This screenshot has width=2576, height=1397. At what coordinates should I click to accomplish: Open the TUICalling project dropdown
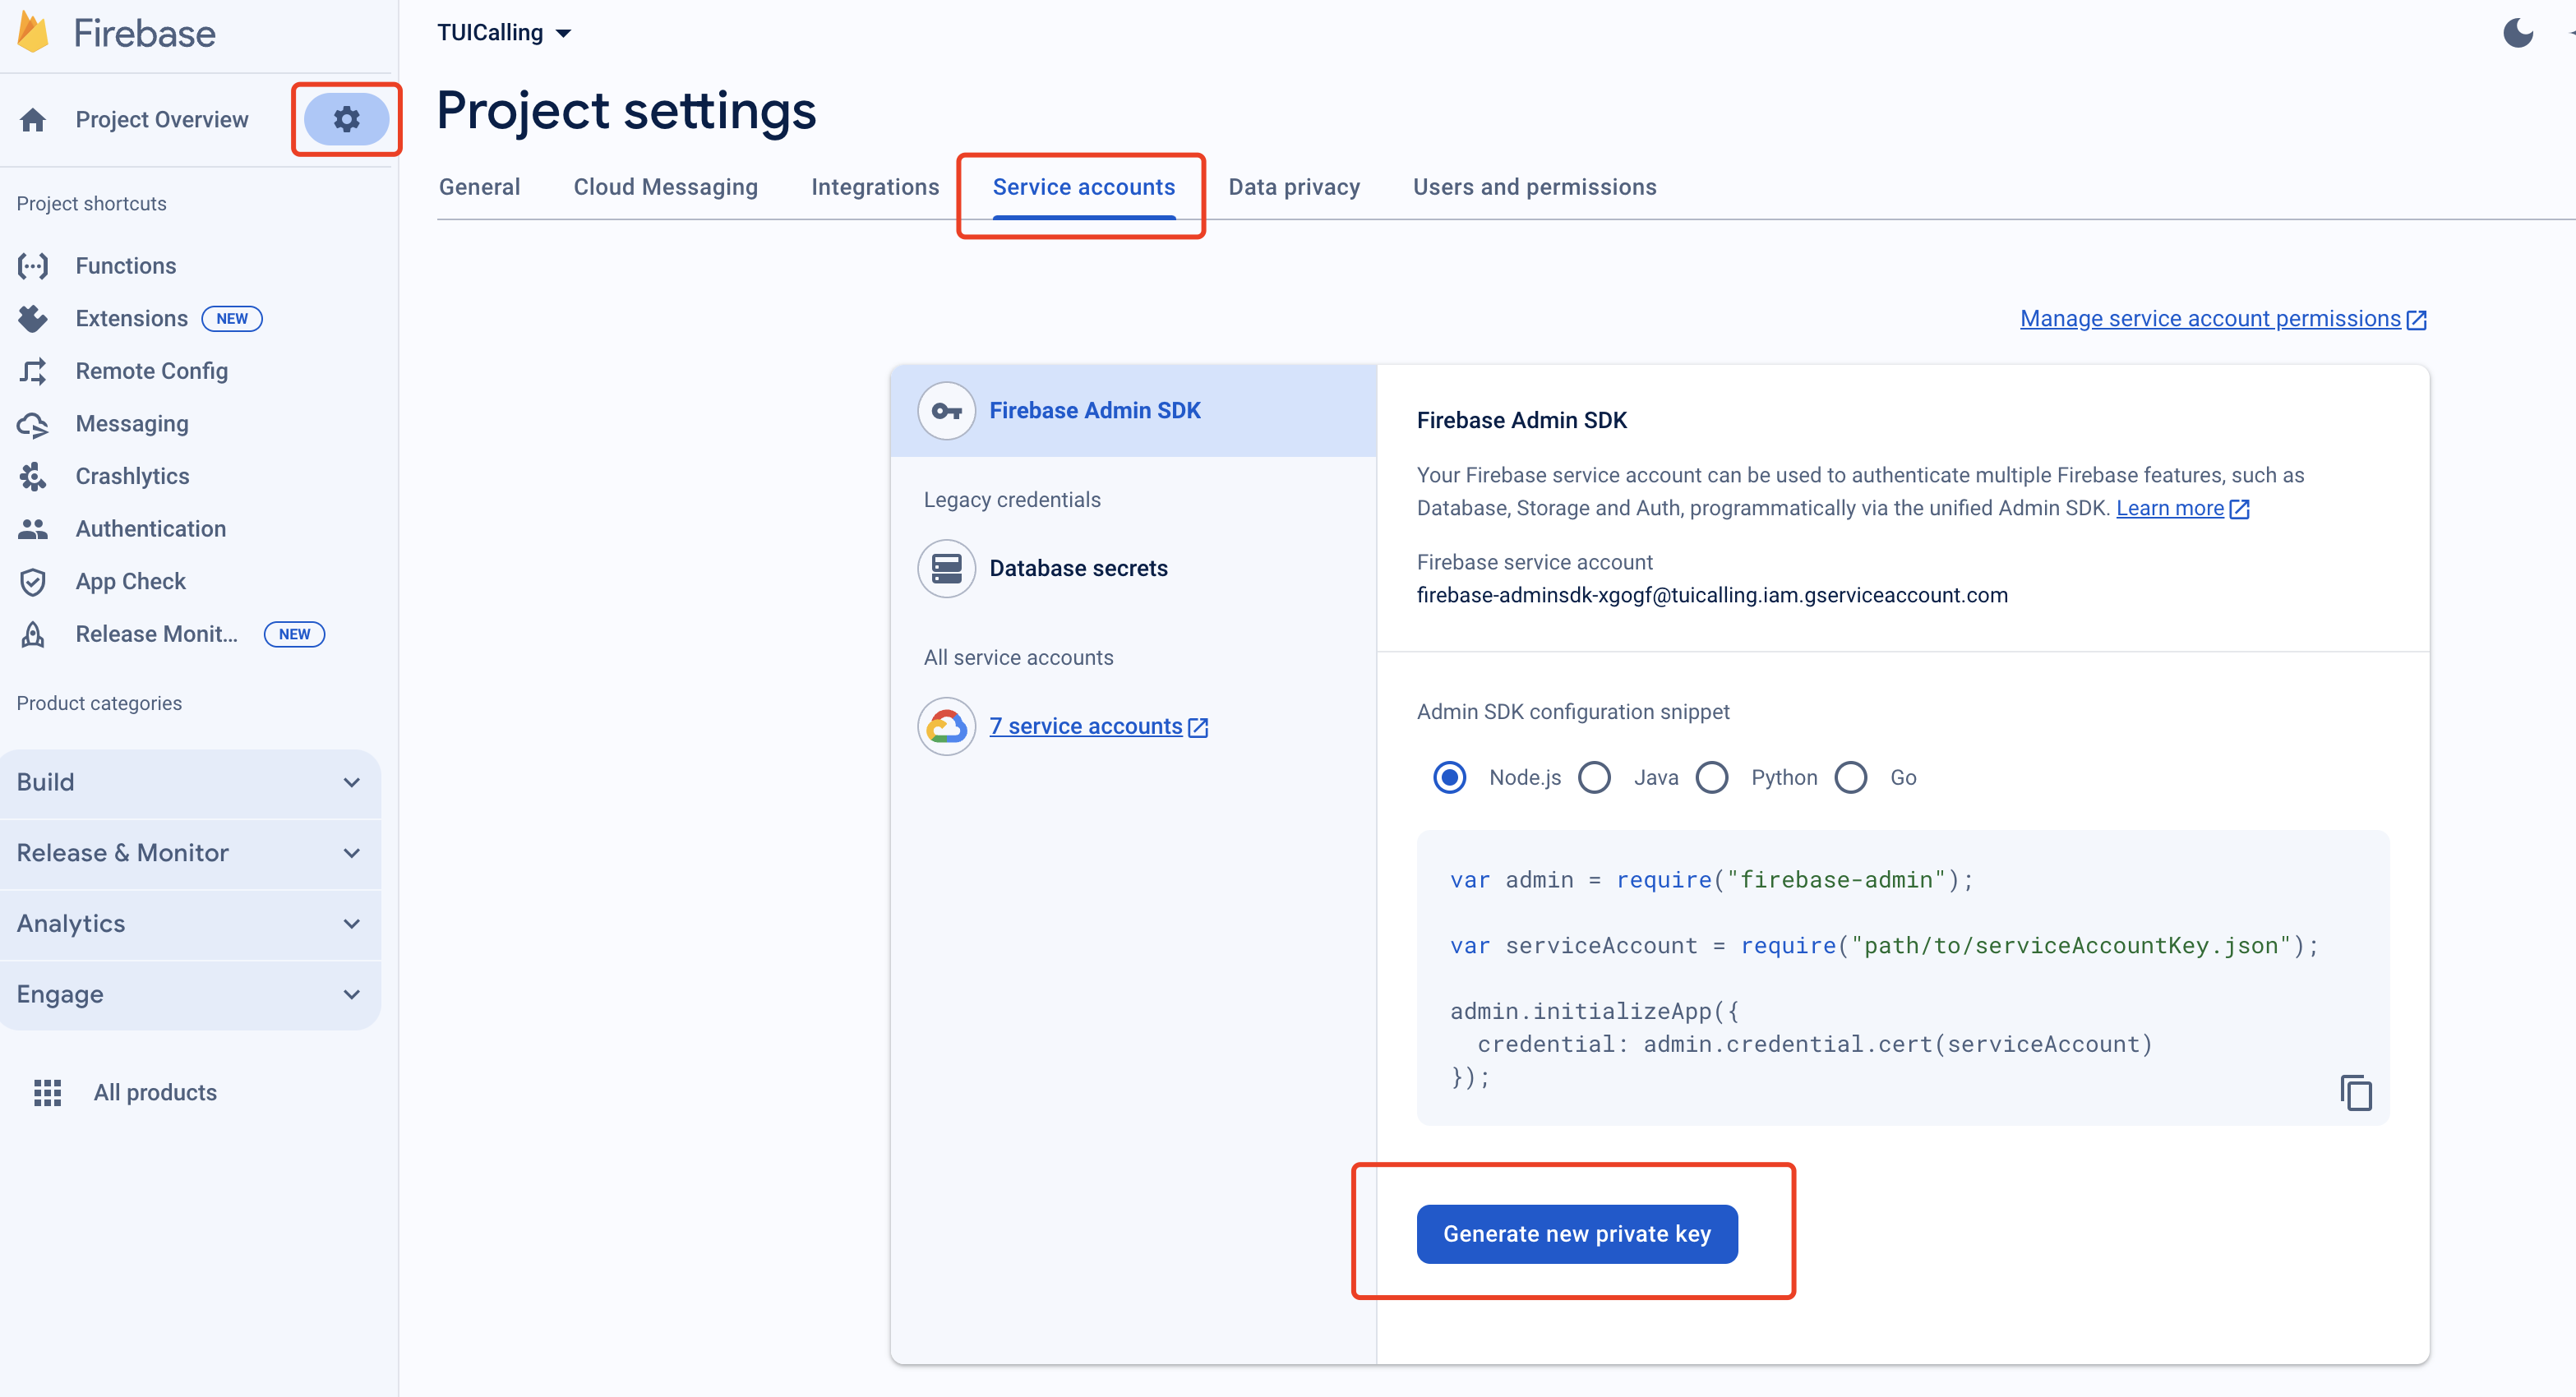pyautogui.click(x=503, y=33)
